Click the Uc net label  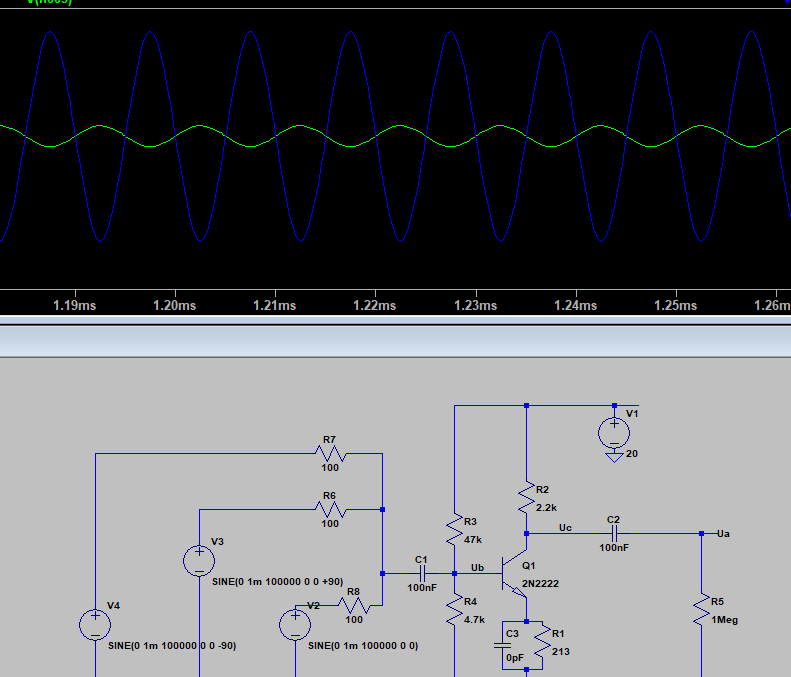pos(565,528)
